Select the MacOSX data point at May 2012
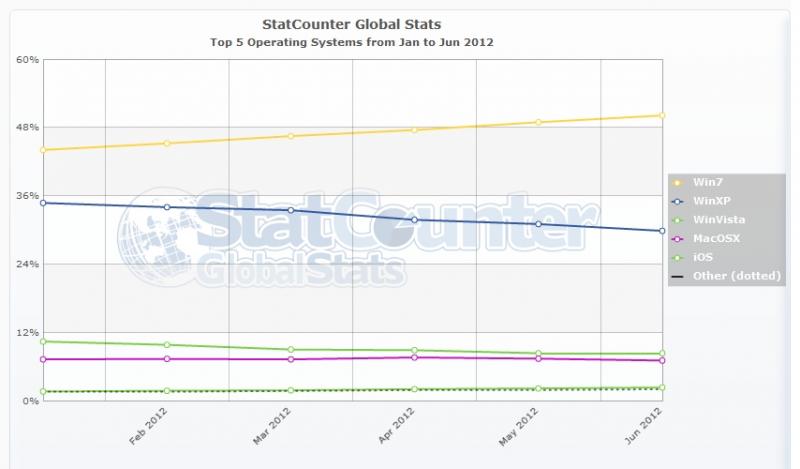The image size is (800, 469). tap(538, 359)
